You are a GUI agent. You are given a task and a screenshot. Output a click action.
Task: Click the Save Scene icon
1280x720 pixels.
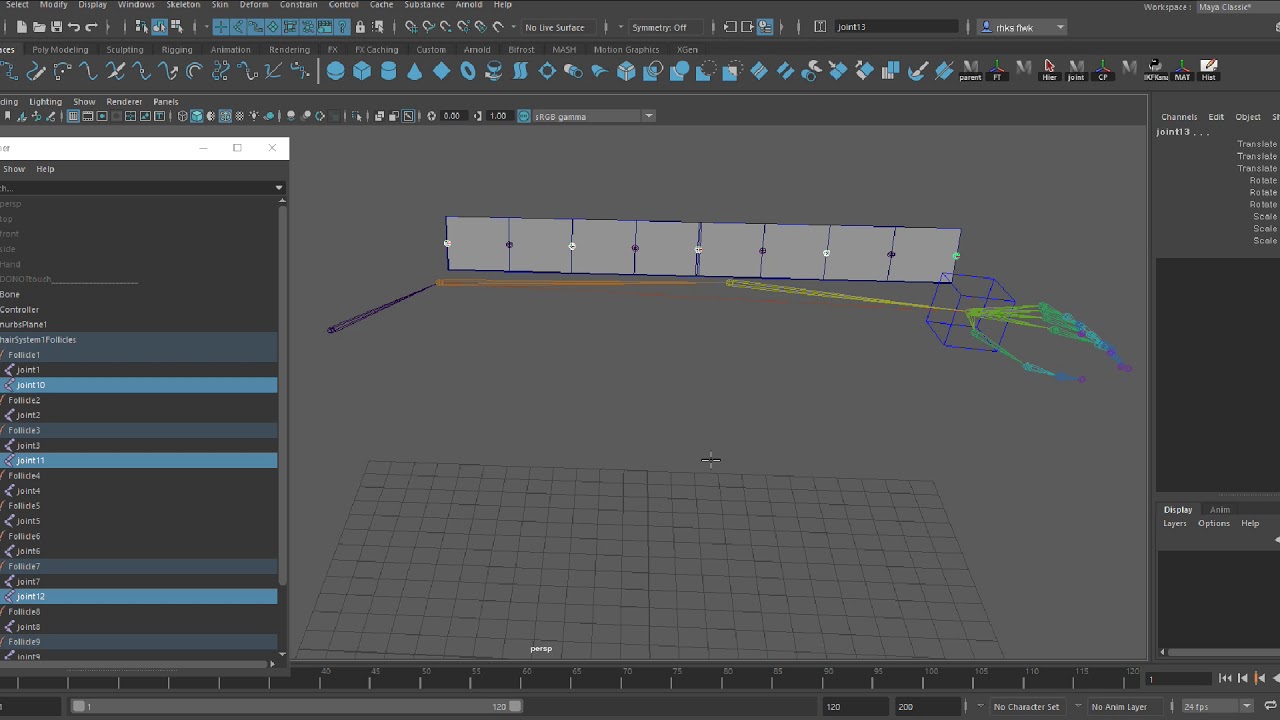pyautogui.click(x=56, y=27)
